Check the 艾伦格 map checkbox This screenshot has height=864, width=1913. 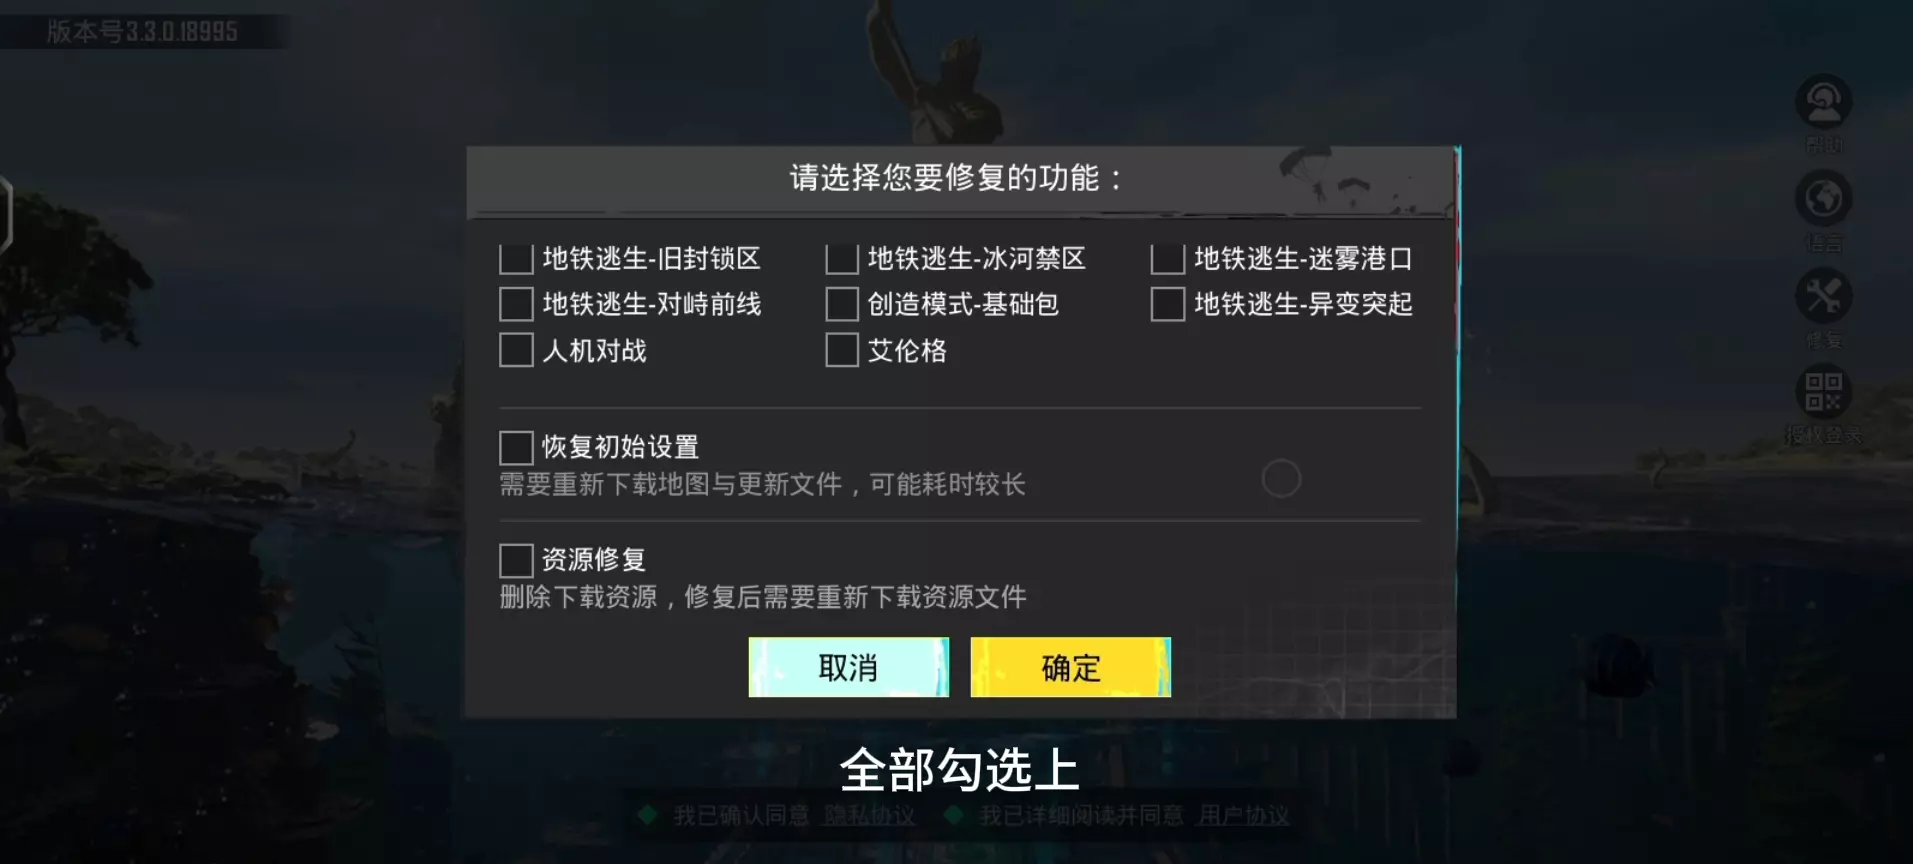[x=842, y=350]
